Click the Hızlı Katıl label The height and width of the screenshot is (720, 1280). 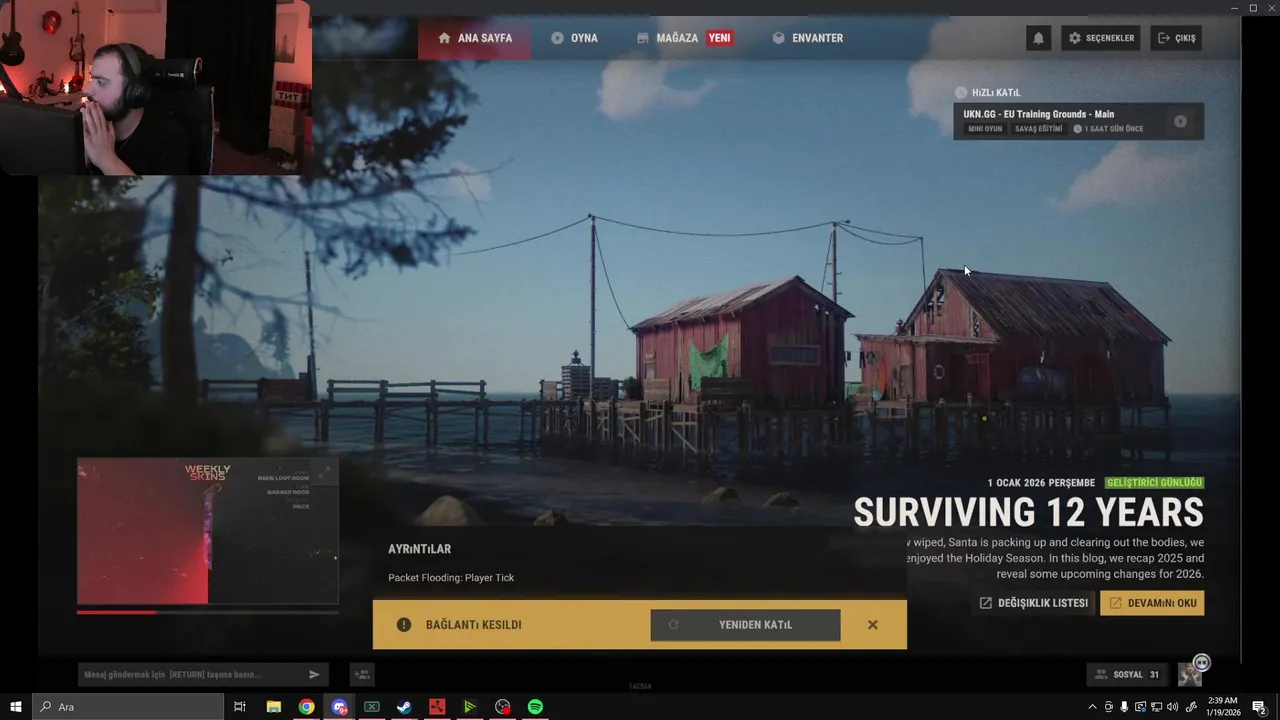pos(995,92)
